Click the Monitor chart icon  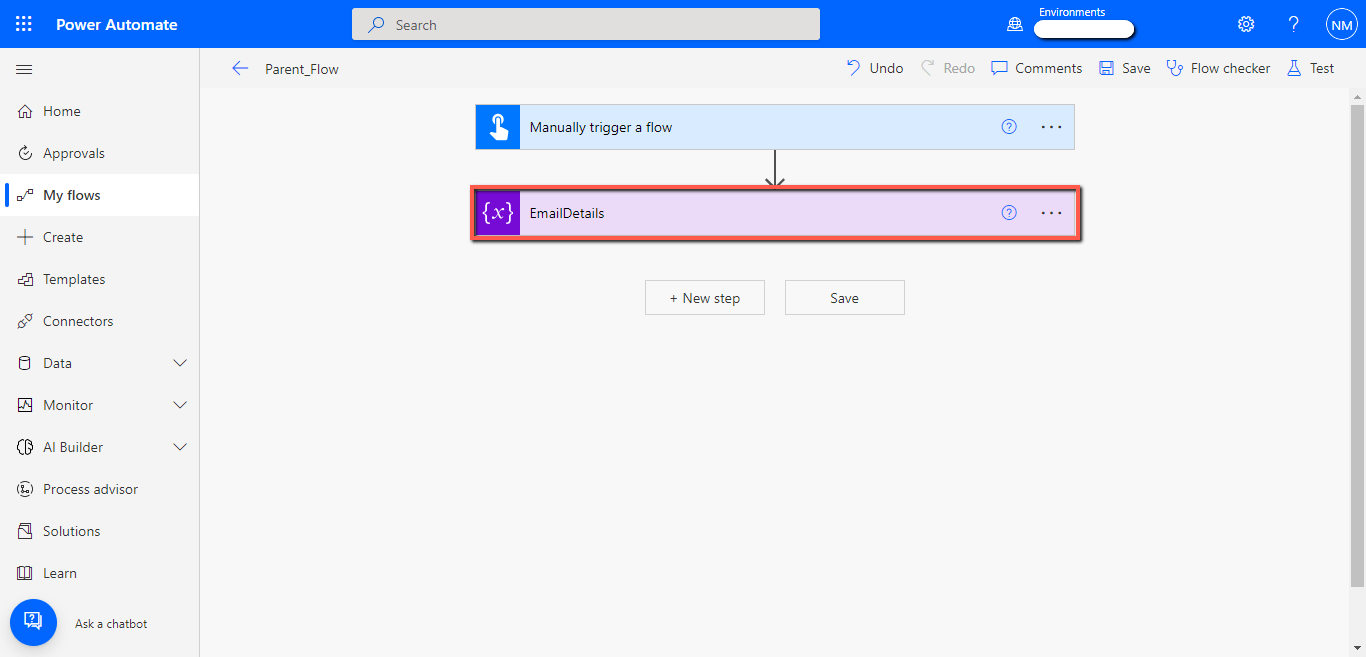26,405
